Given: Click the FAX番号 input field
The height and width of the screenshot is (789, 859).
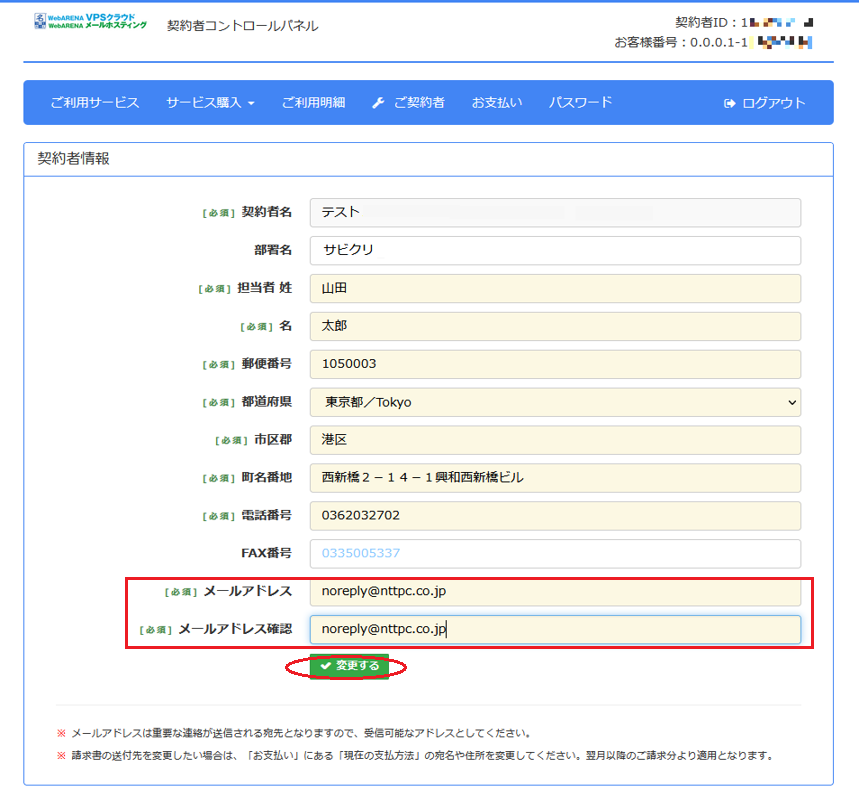Looking at the screenshot, I should (555, 553).
